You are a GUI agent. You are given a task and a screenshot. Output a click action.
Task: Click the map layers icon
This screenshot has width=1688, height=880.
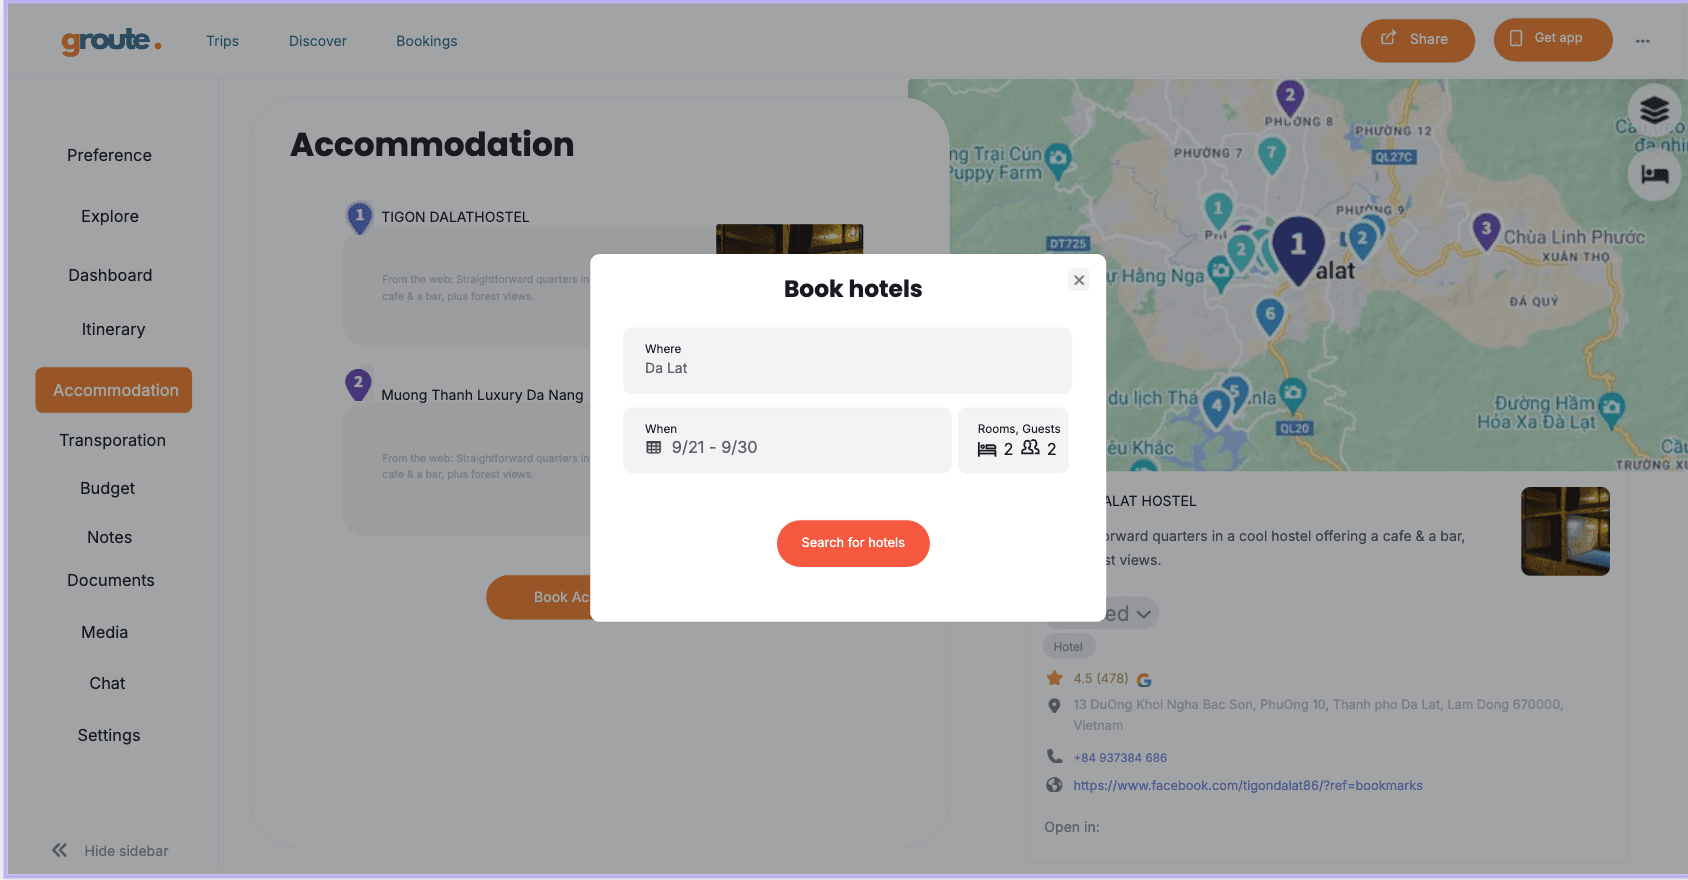pyautogui.click(x=1654, y=110)
